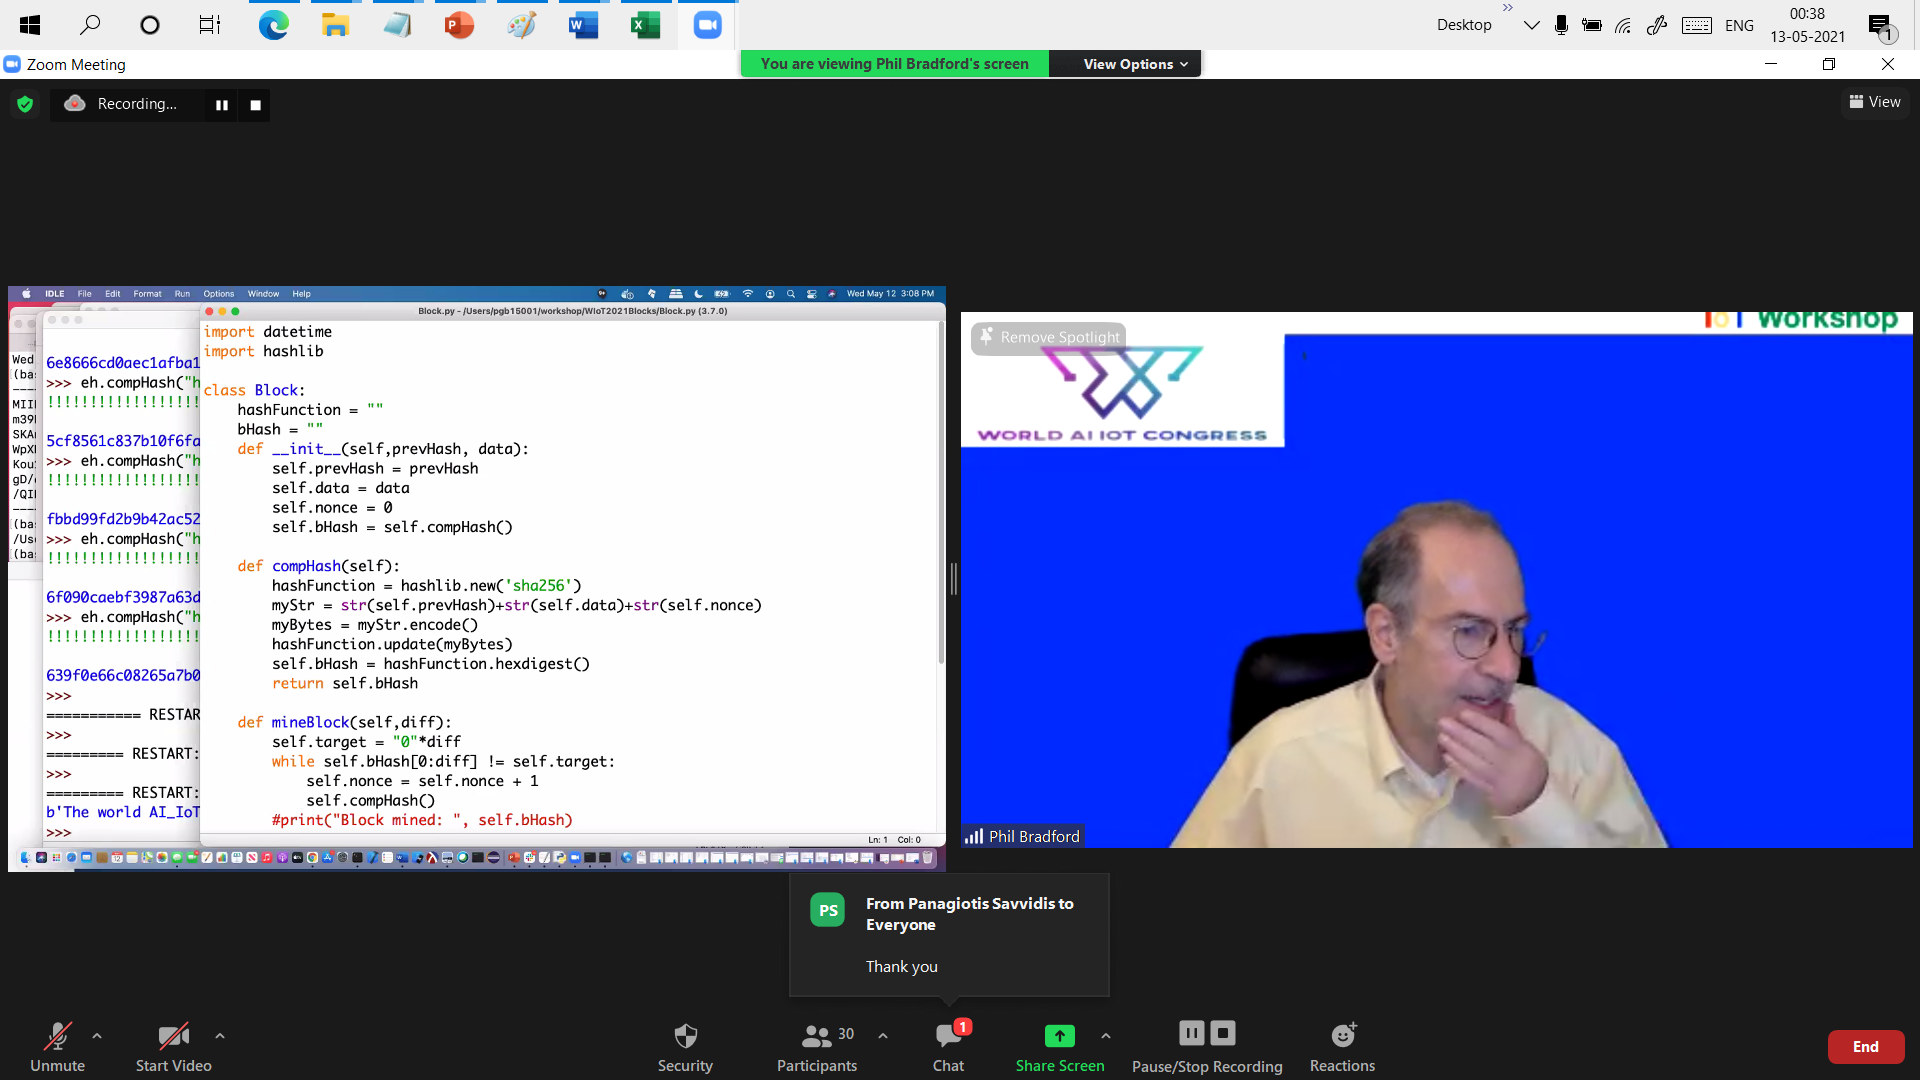Open the Security shield menu

(685, 1046)
